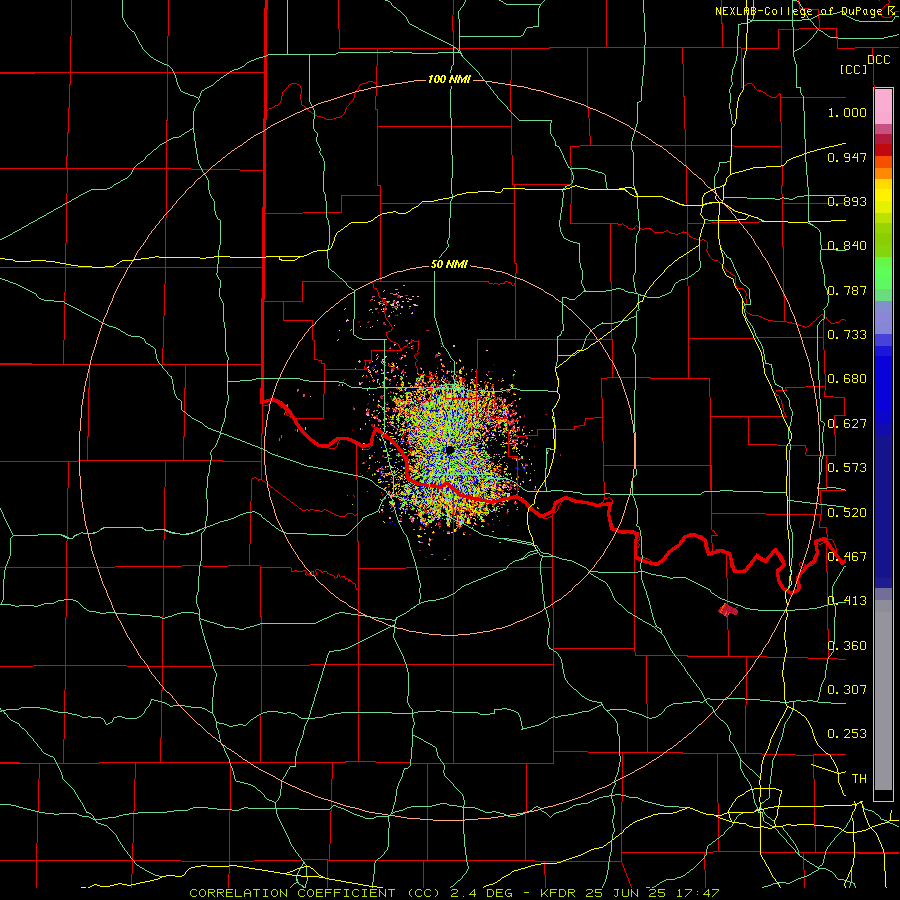Select the 0.733 scale value

(847, 335)
